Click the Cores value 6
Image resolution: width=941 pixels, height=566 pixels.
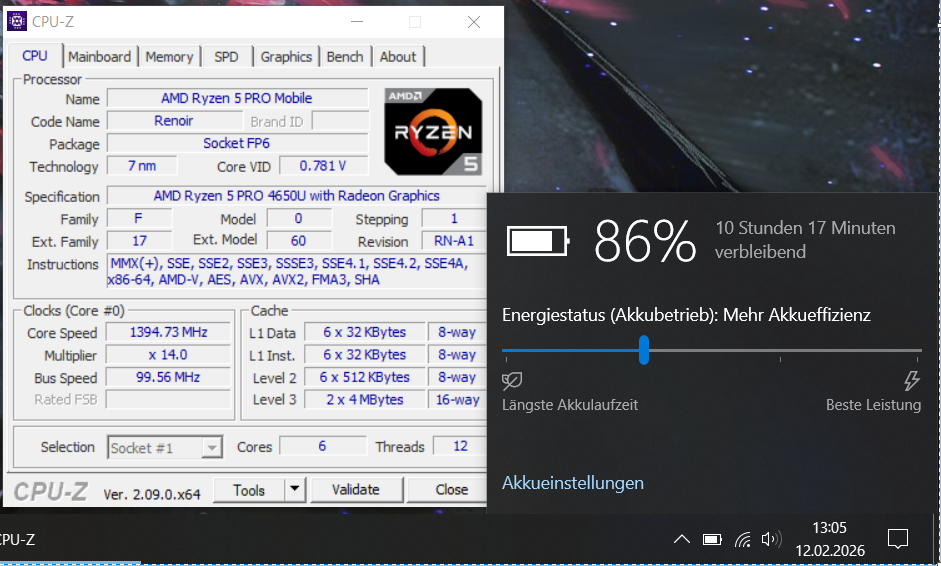coord(323,446)
